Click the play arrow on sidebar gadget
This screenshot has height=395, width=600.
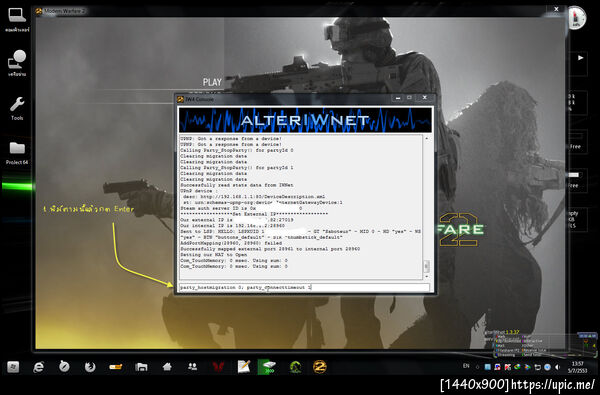click(581, 58)
